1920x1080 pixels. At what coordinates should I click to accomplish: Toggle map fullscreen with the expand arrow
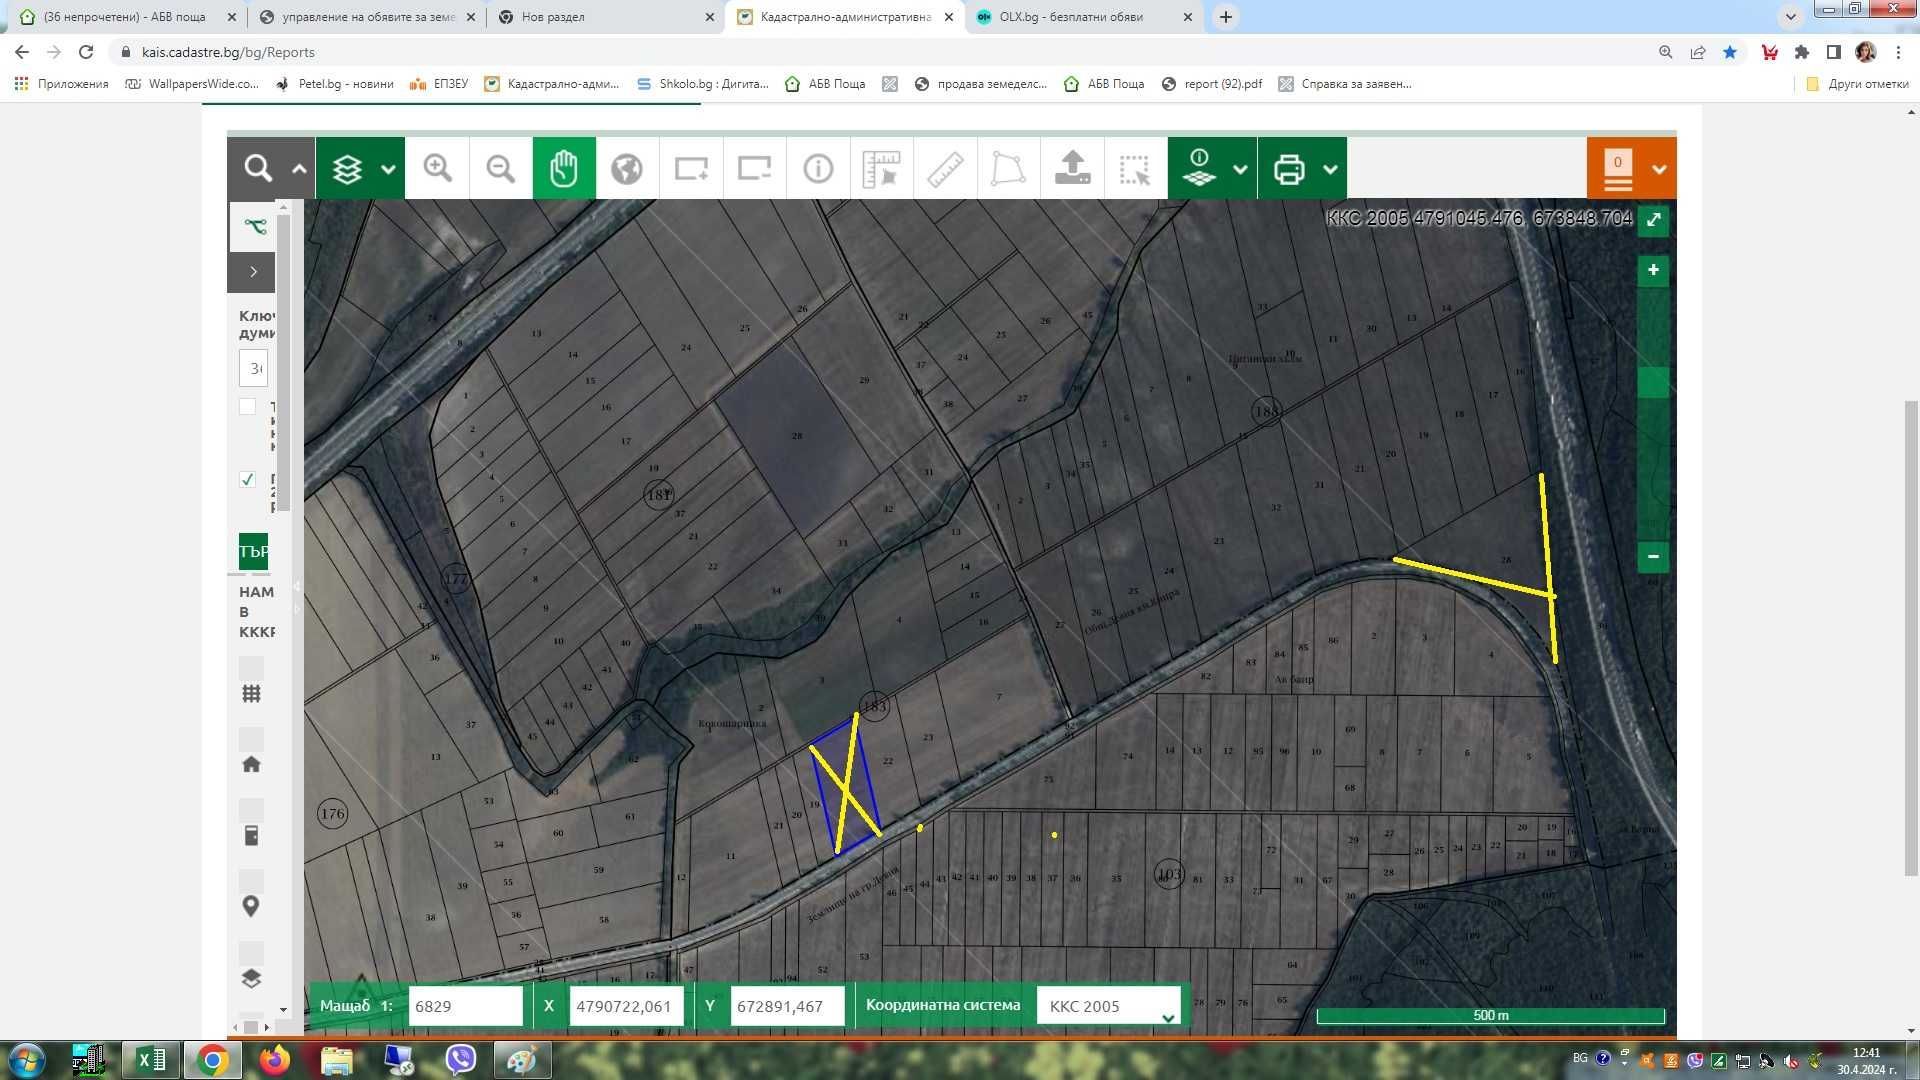pos(1654,220)
